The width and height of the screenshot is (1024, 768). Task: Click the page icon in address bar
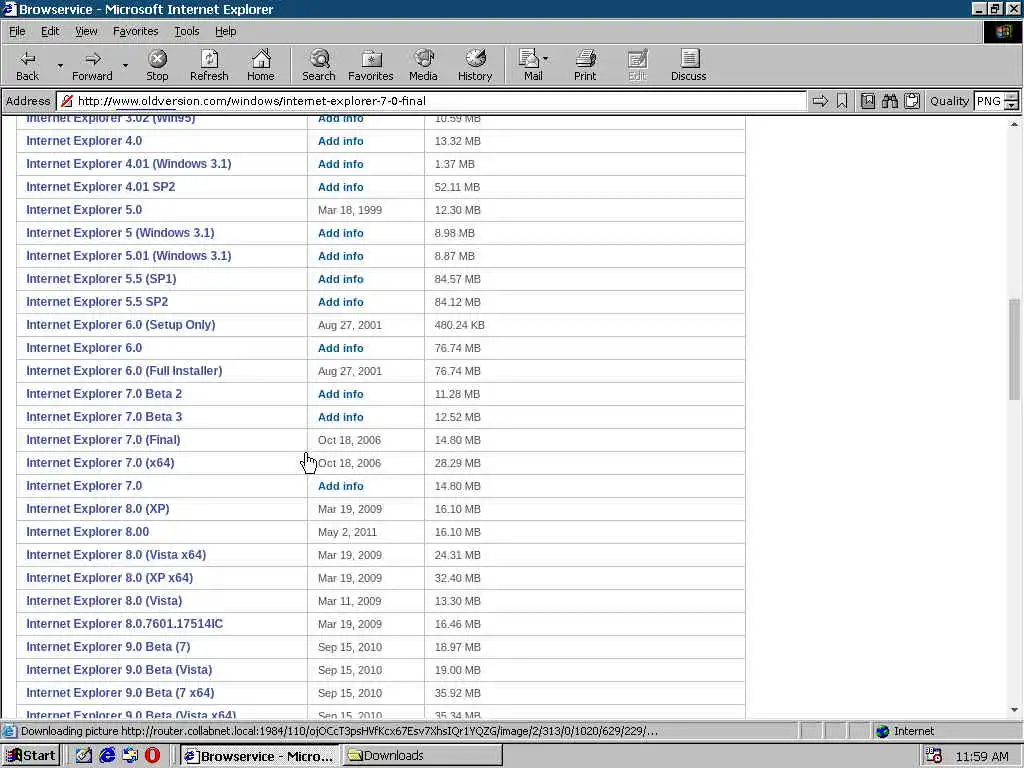coord(67,101)
